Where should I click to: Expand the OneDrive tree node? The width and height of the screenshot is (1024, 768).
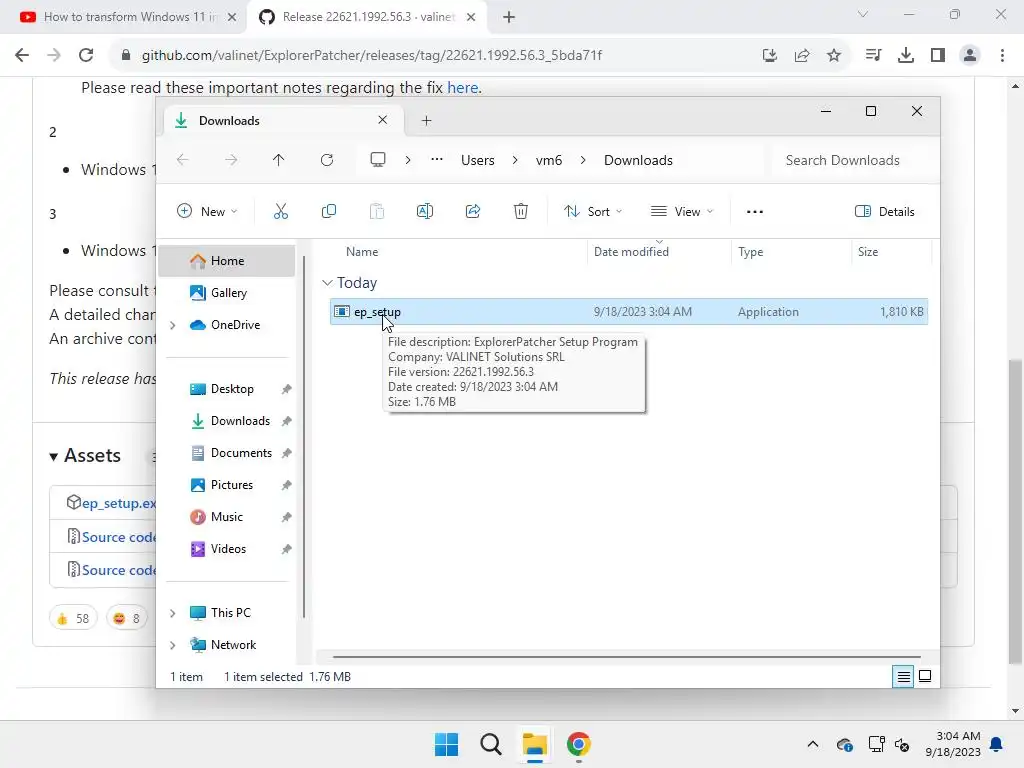(172, 325)
